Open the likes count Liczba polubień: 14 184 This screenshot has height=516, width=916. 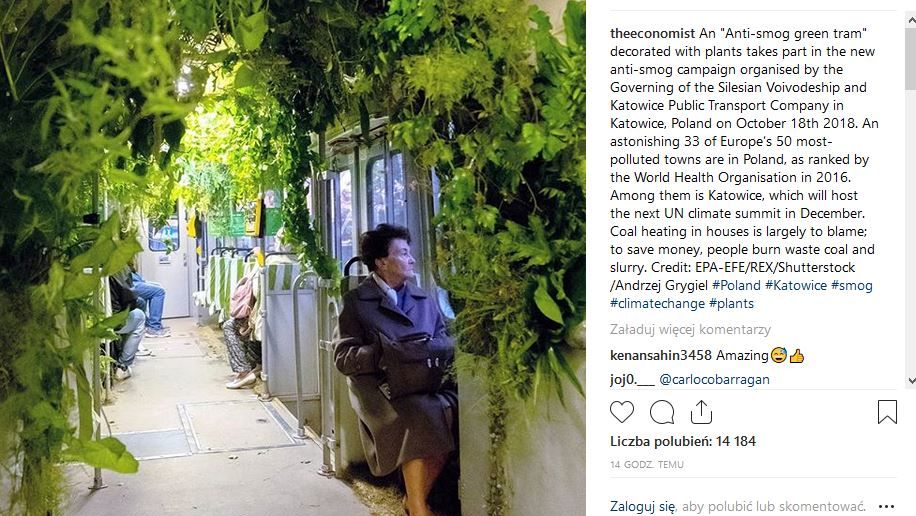683,441
